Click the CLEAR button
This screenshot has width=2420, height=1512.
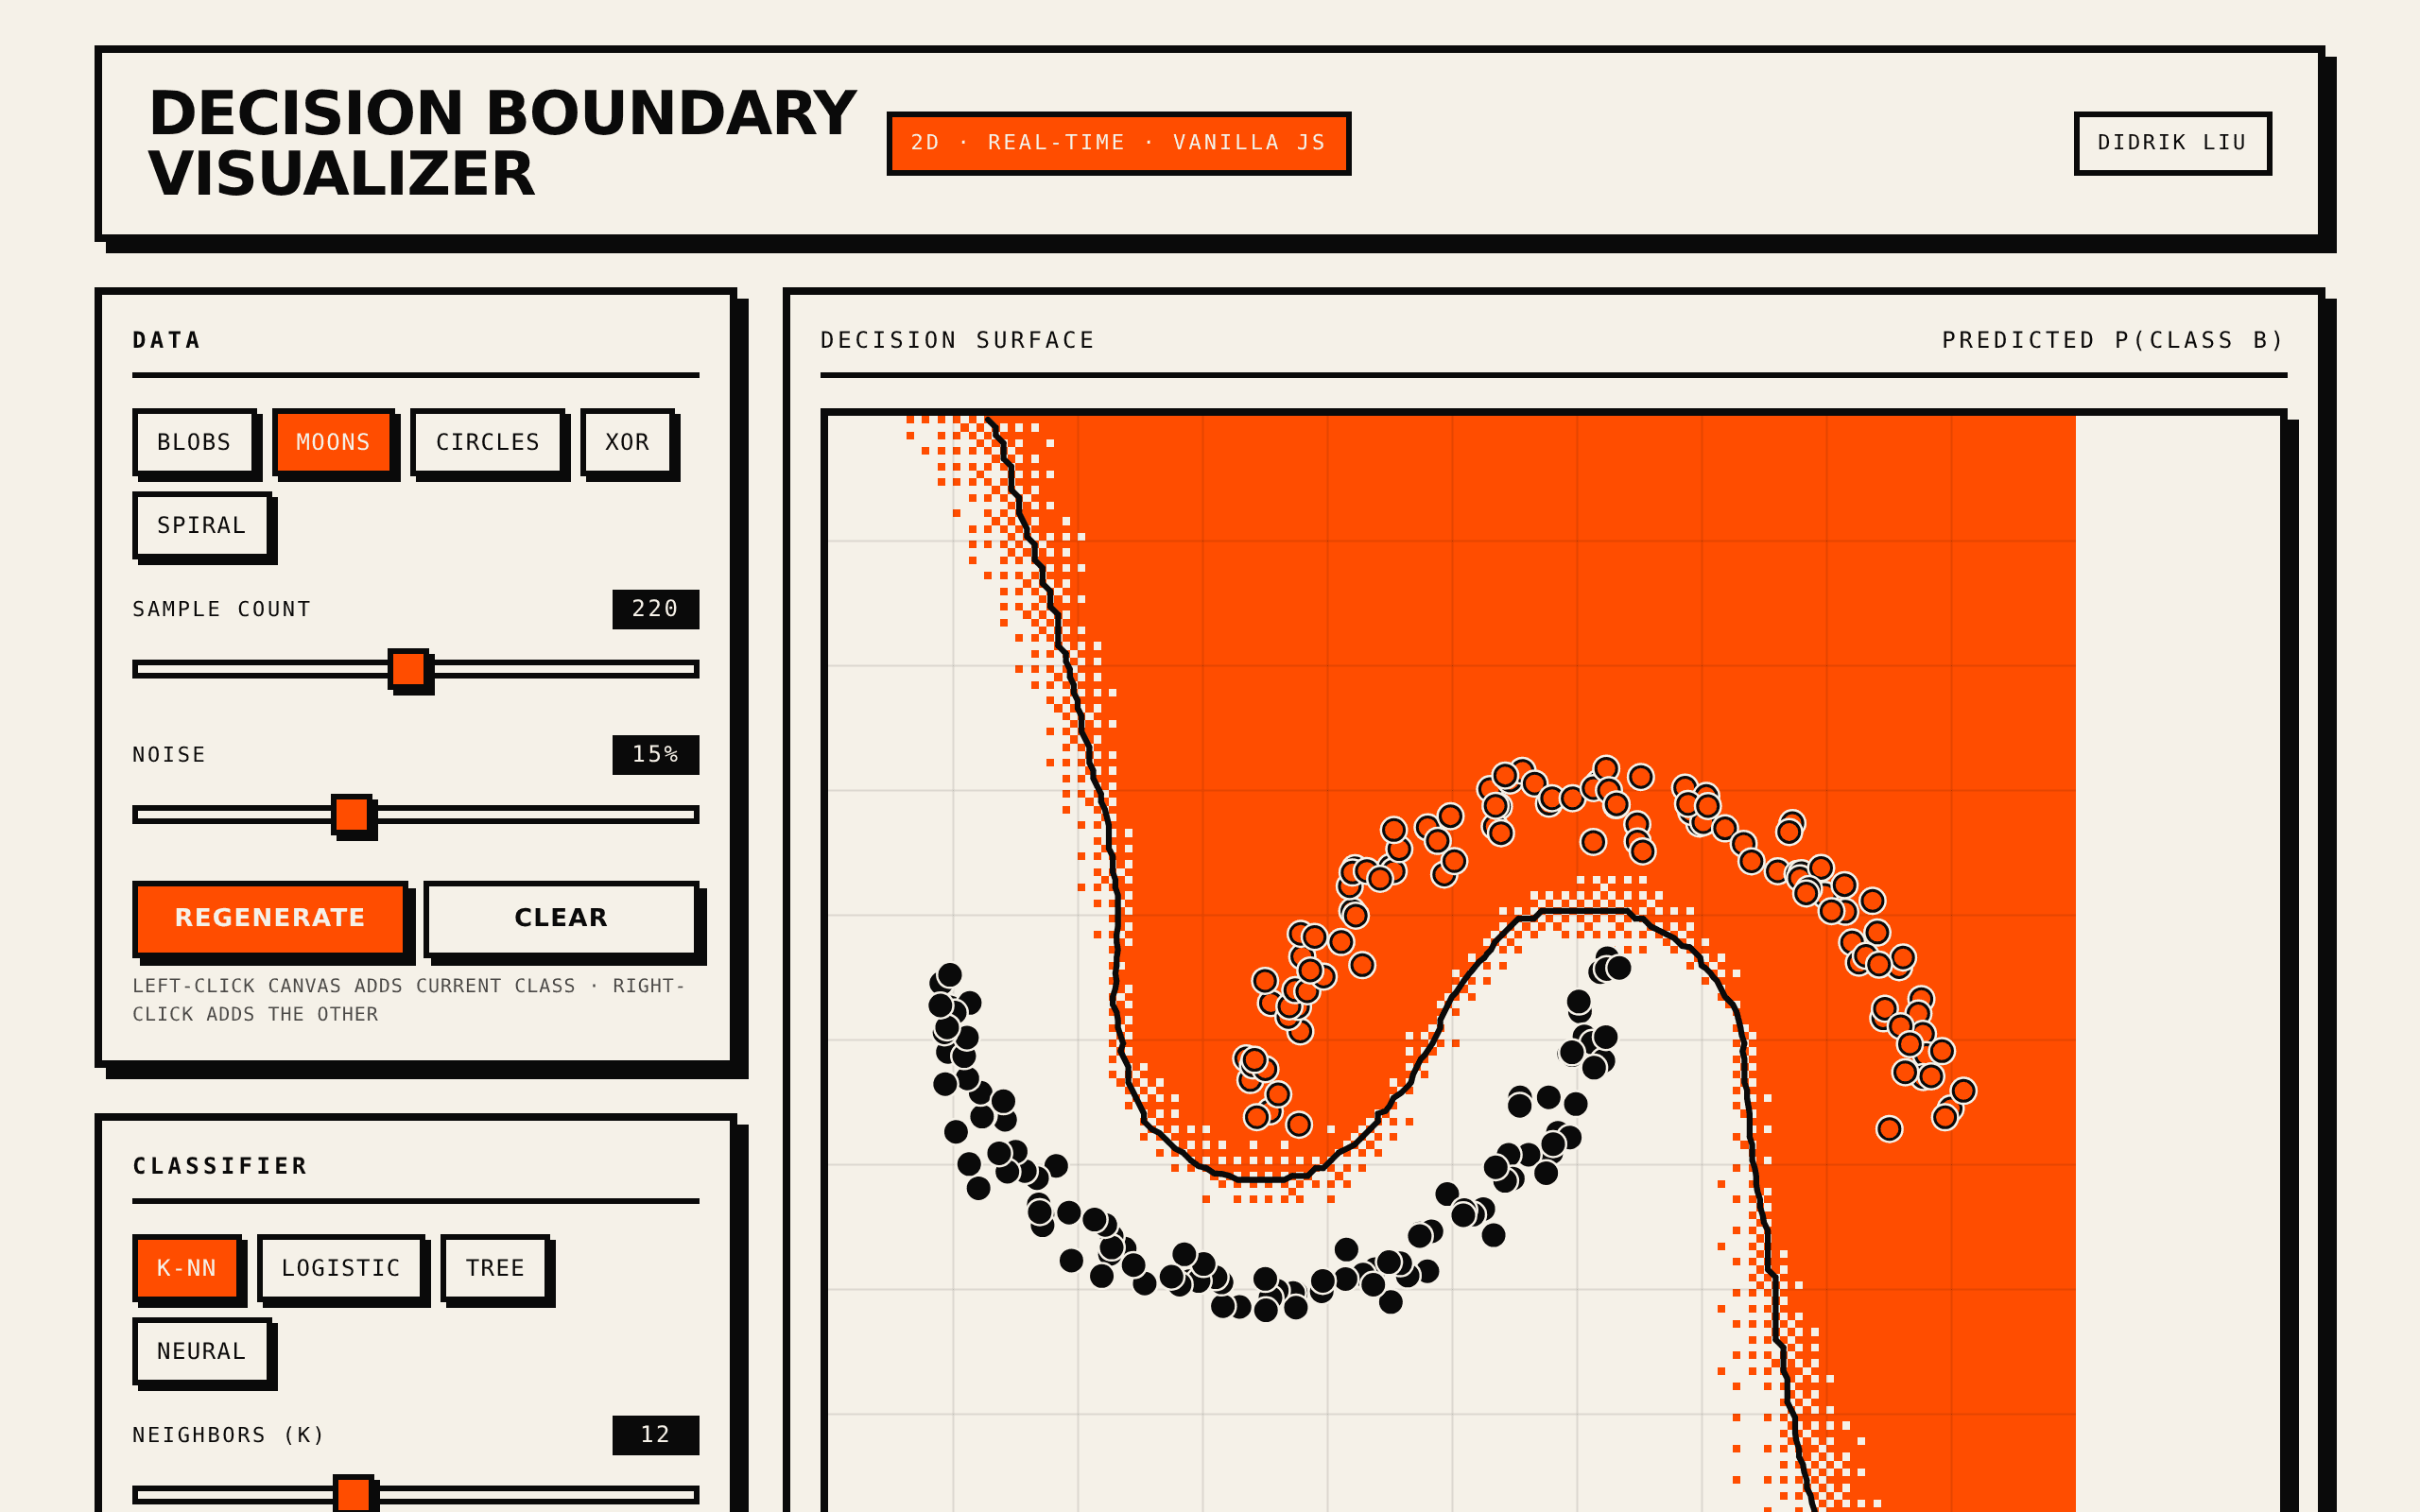click(561, 918)
